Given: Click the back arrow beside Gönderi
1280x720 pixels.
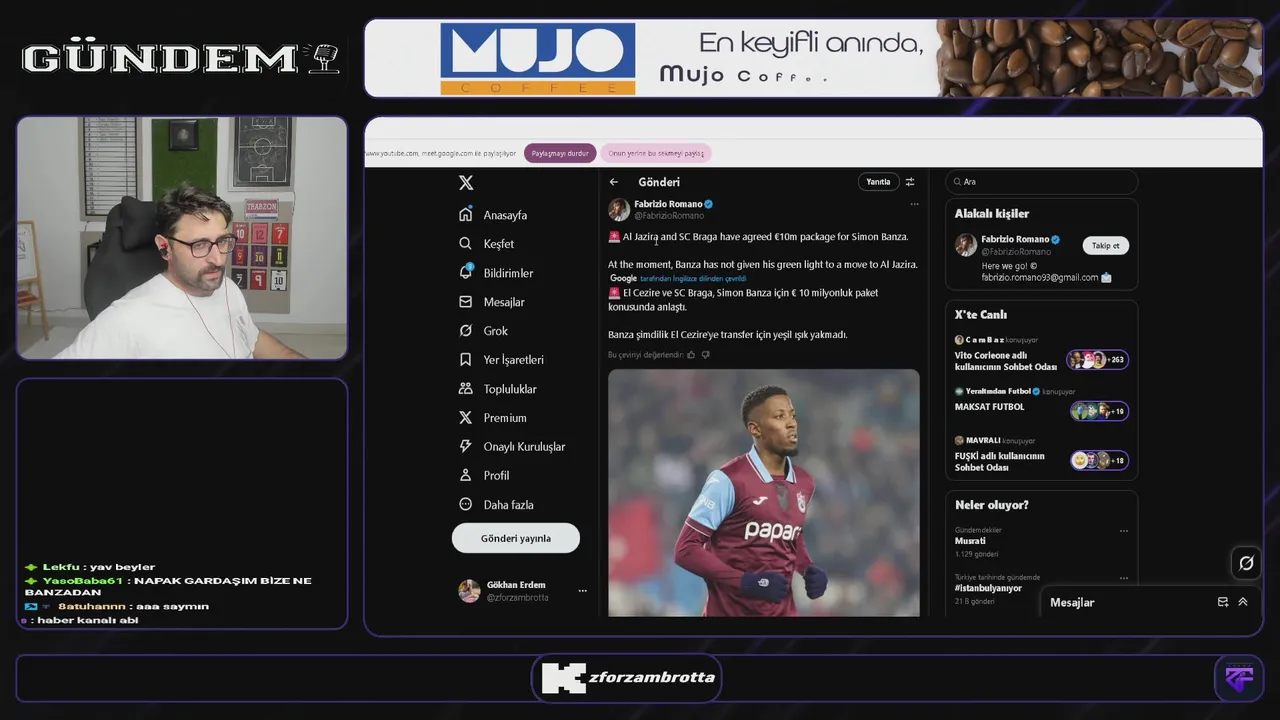Looking at the screenshot, I should (x=614, y=182).
